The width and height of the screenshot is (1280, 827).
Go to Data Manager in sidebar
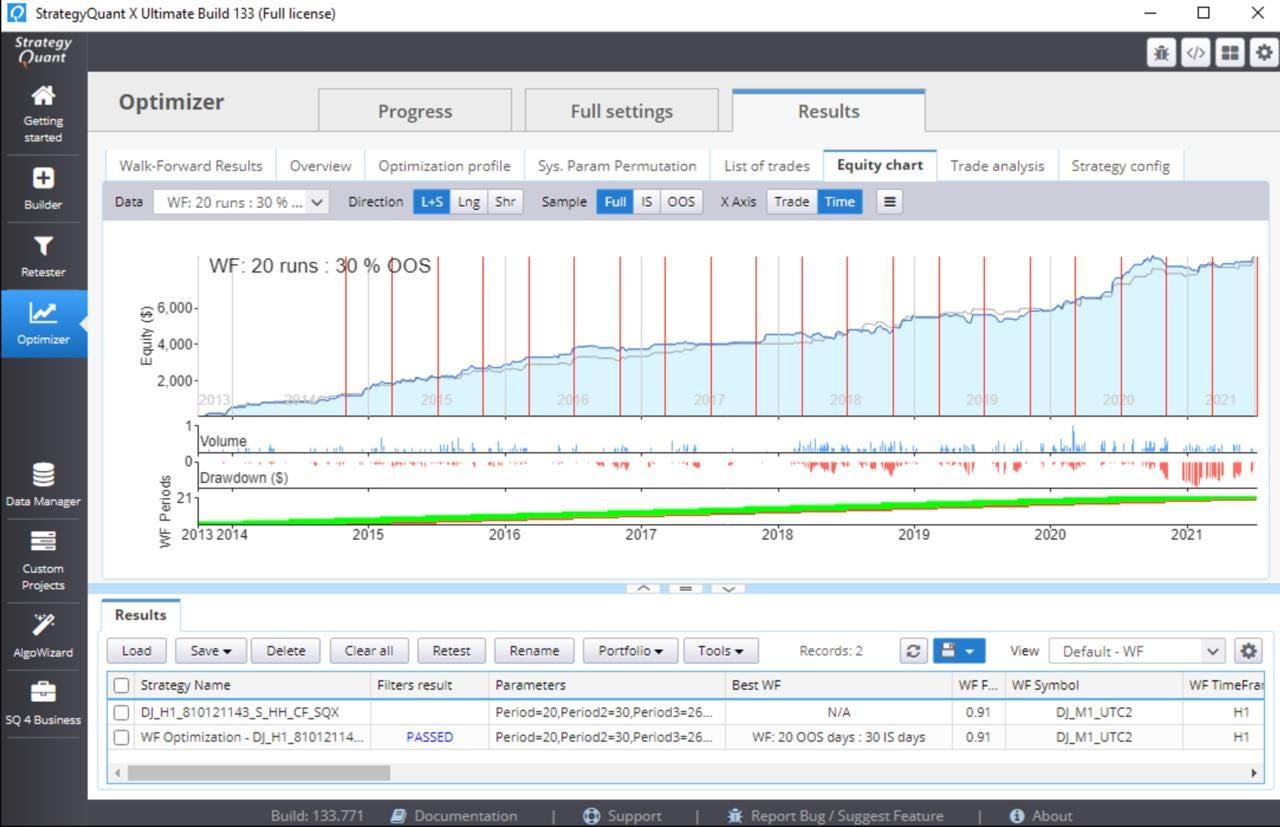click(43, 484)
